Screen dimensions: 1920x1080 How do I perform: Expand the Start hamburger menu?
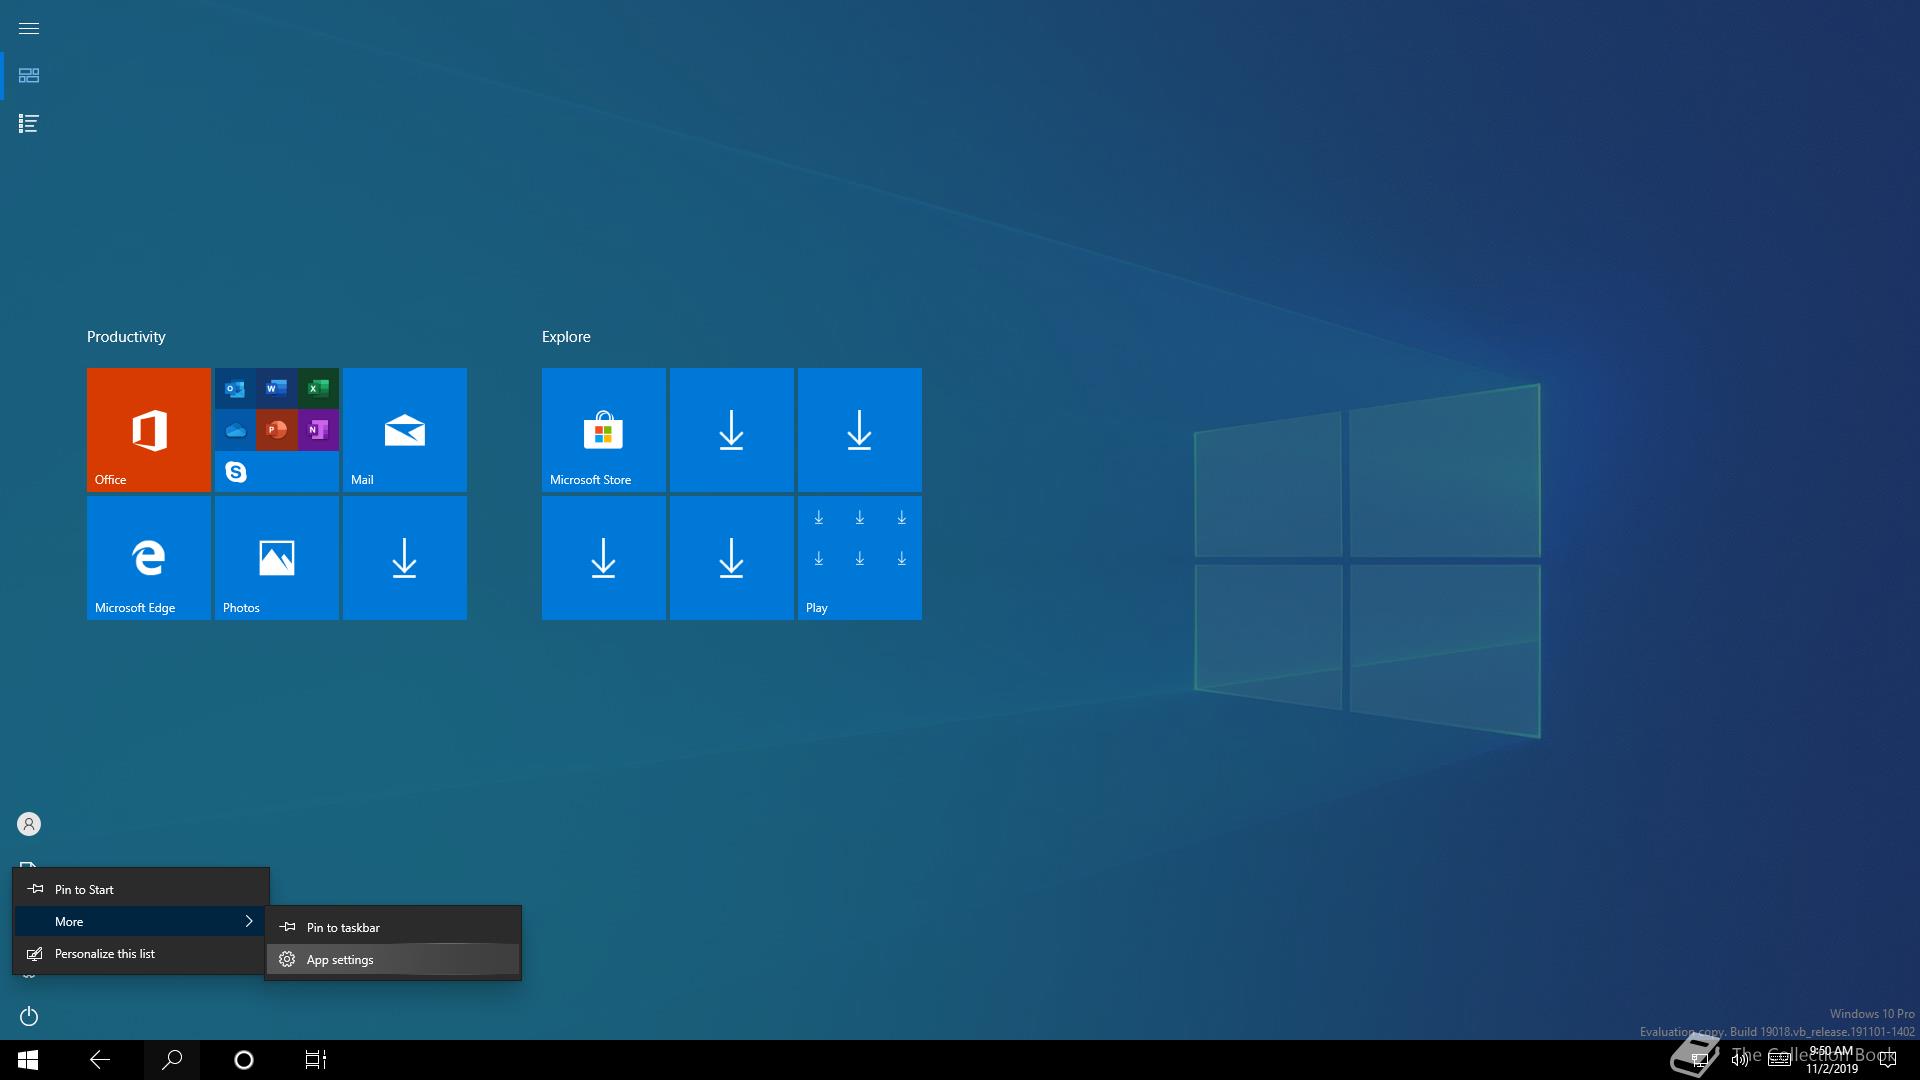[29, 28]
